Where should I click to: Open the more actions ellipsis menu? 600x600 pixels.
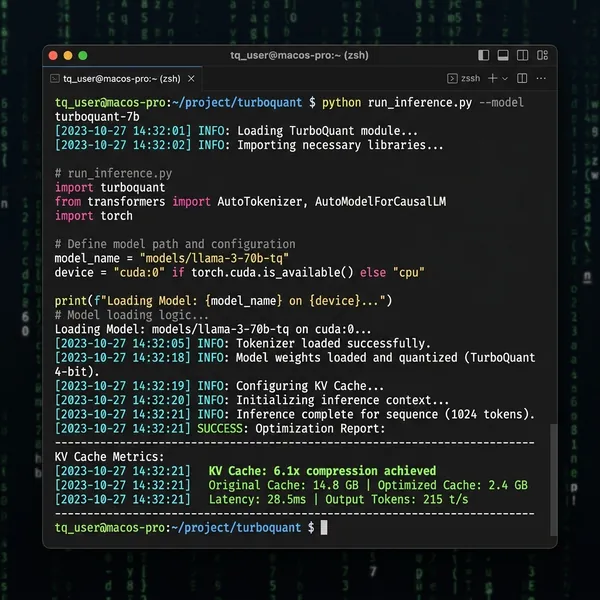click(x=541, y=78)
